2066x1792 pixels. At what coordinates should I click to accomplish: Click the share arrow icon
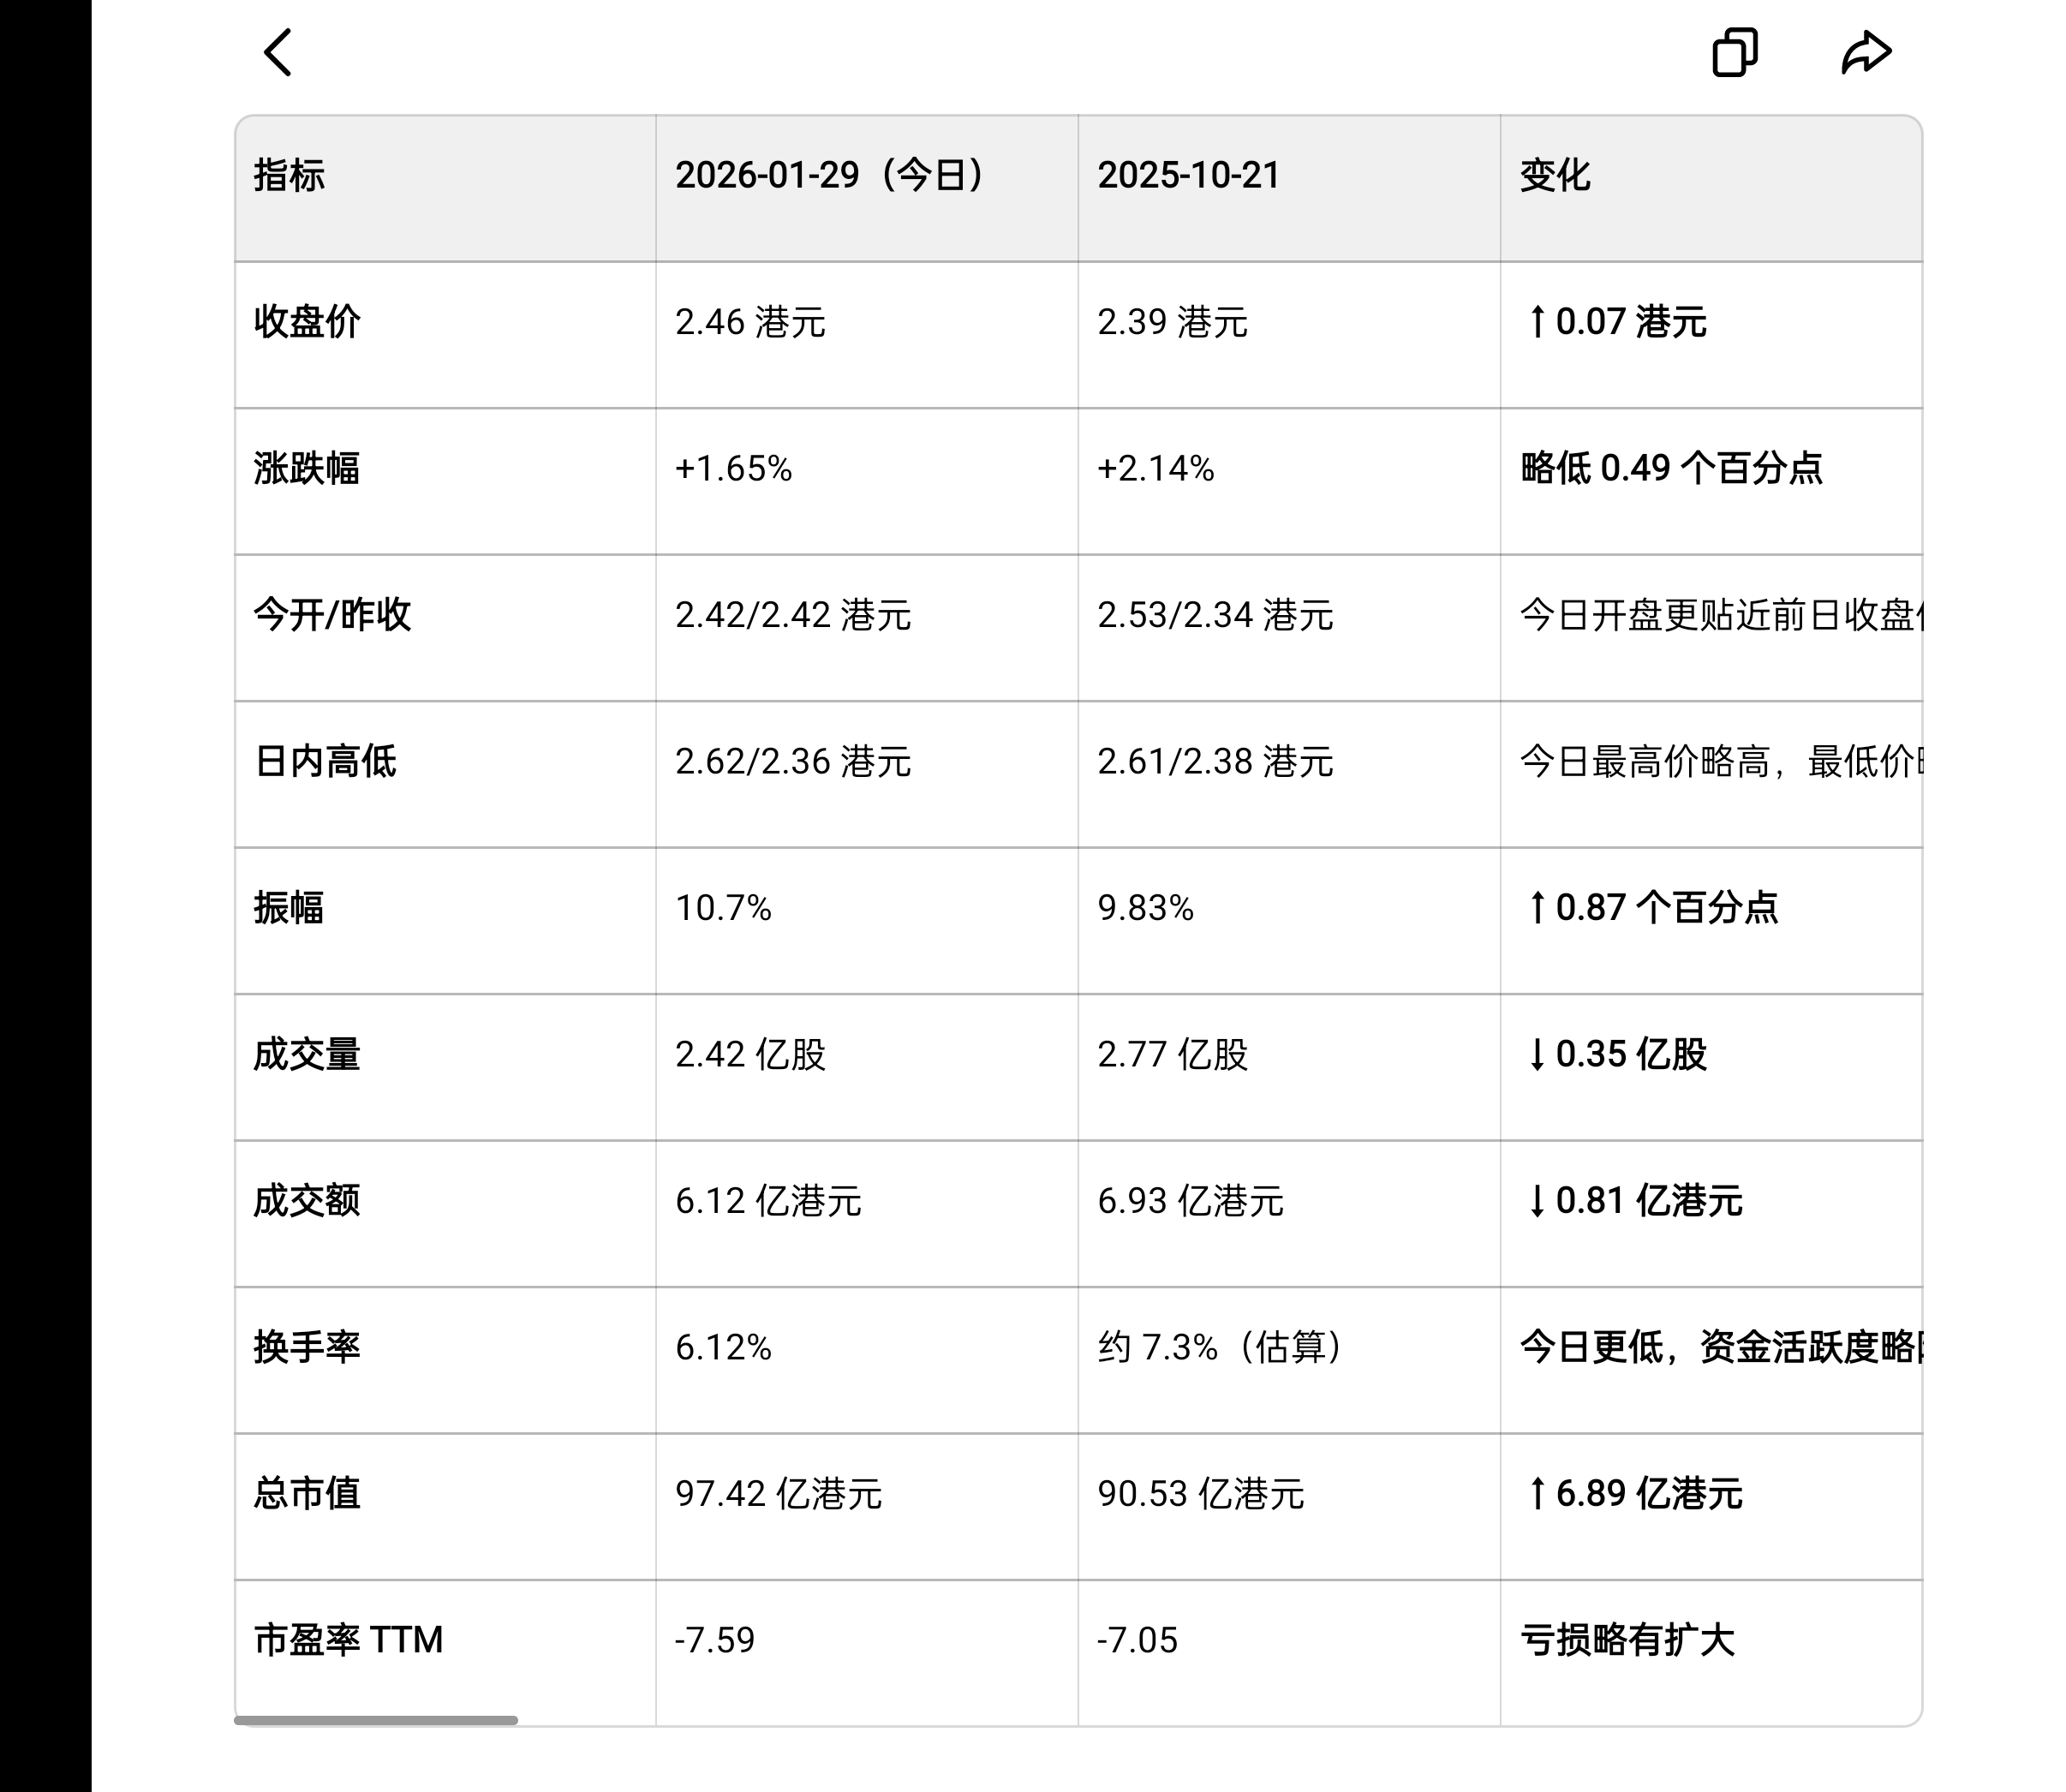(x=1866, y=52)
